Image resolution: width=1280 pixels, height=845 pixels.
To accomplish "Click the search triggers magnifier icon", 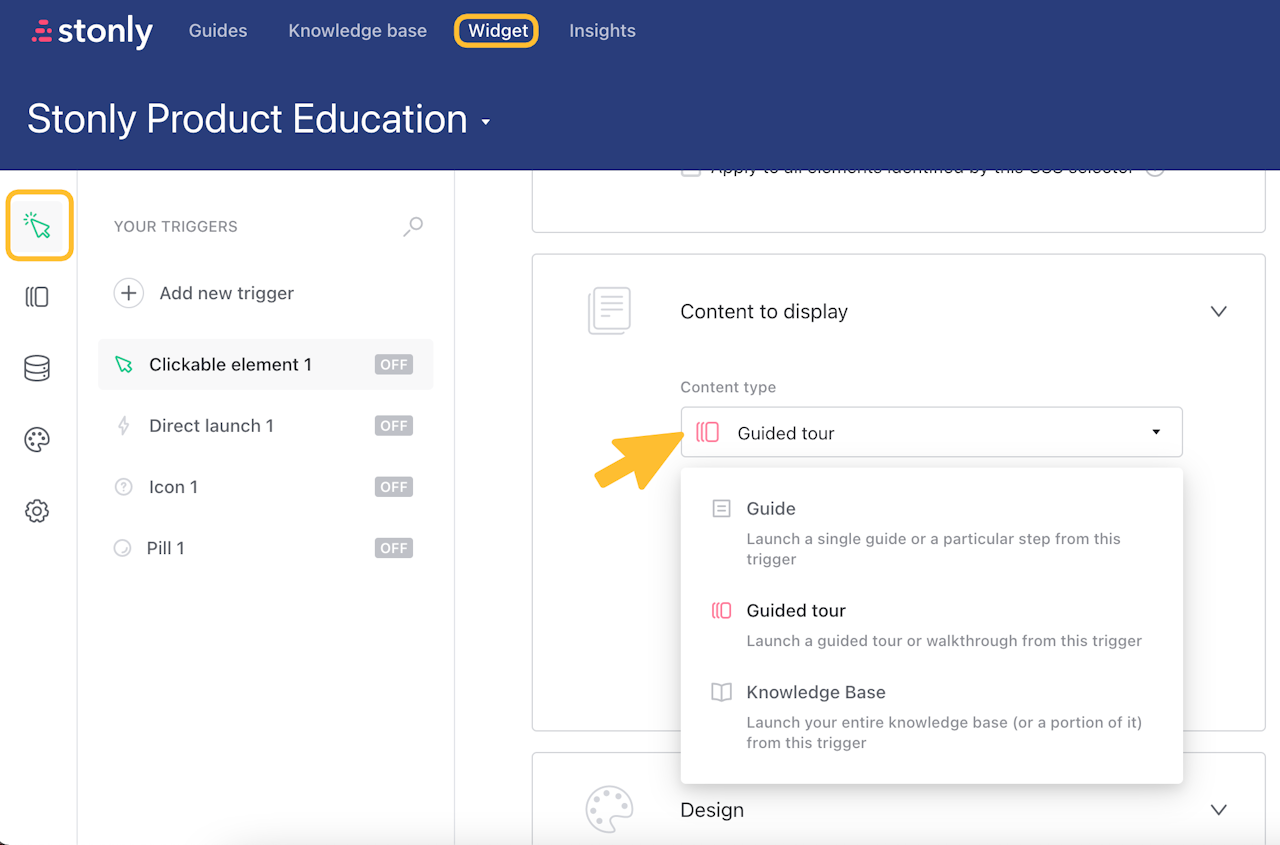I will [413, 227].
